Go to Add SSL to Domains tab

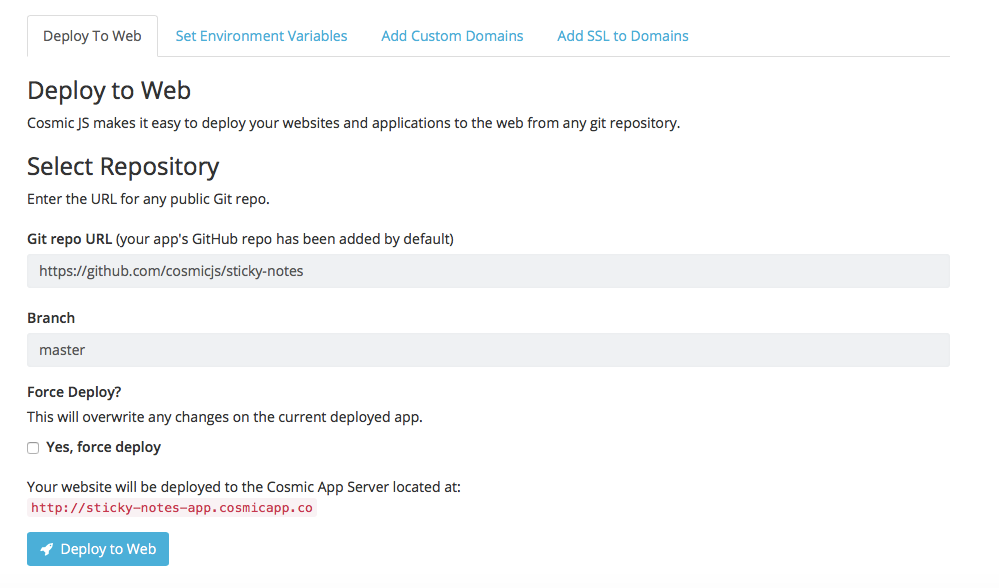click(622, 36)
